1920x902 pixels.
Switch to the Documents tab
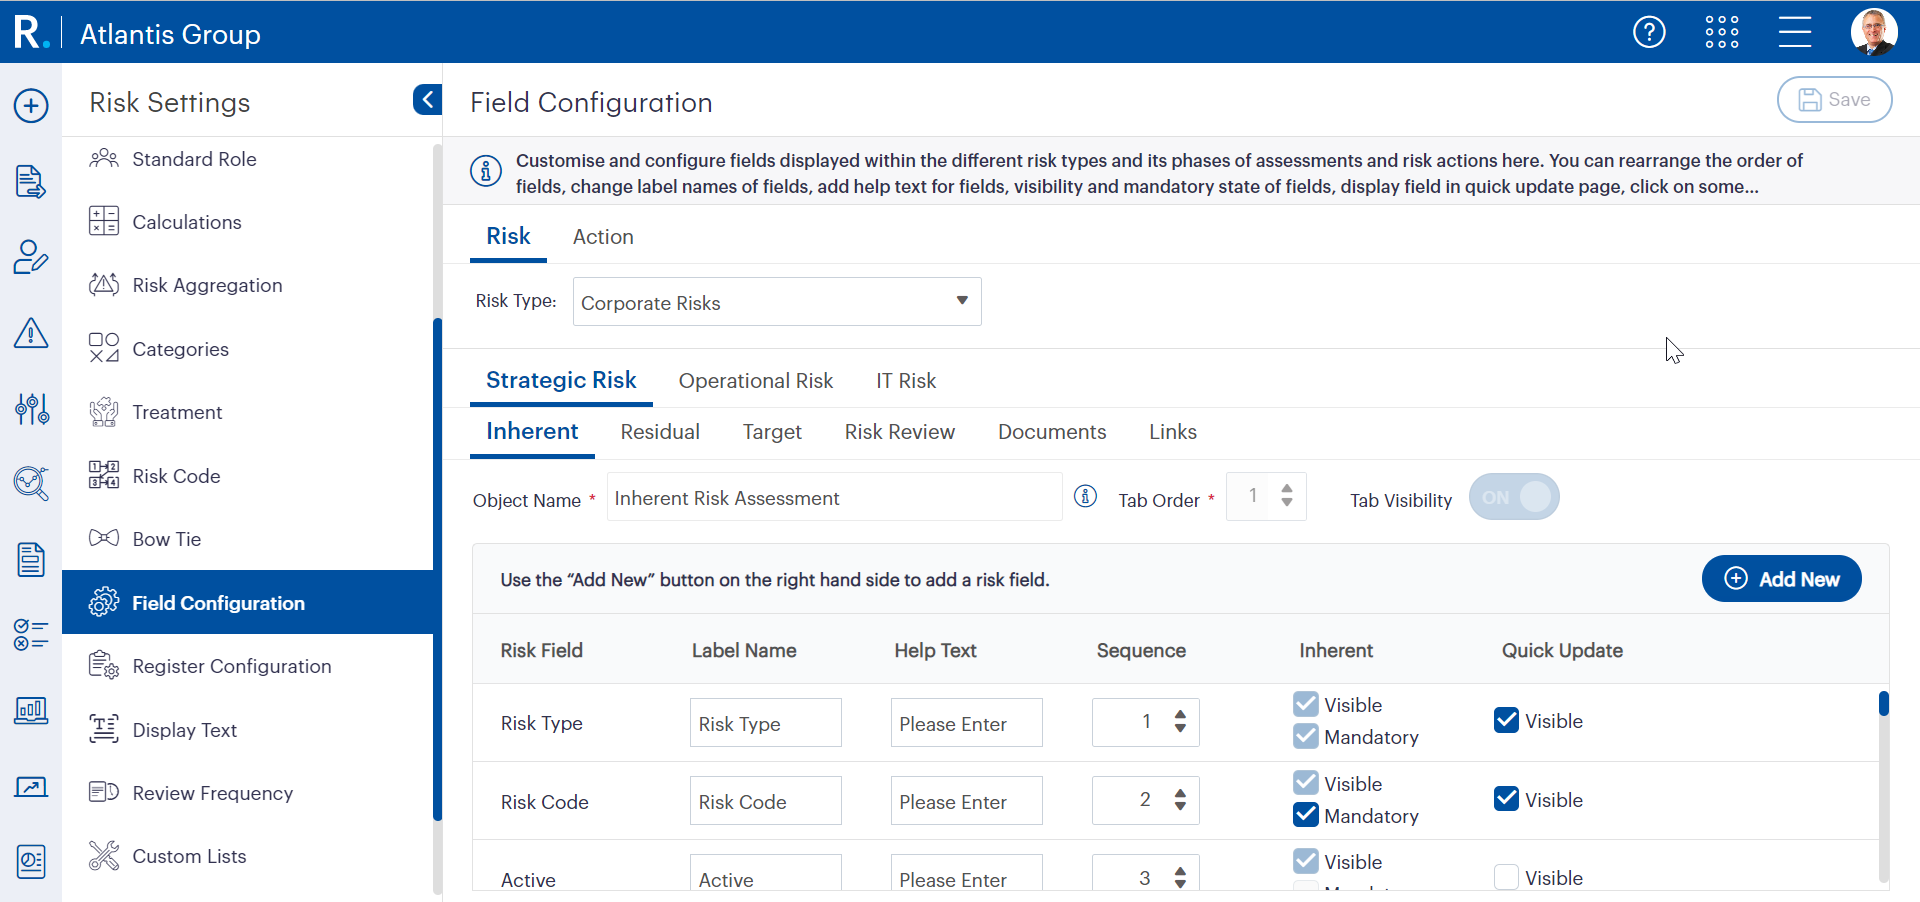click(x=1052, y=432)
